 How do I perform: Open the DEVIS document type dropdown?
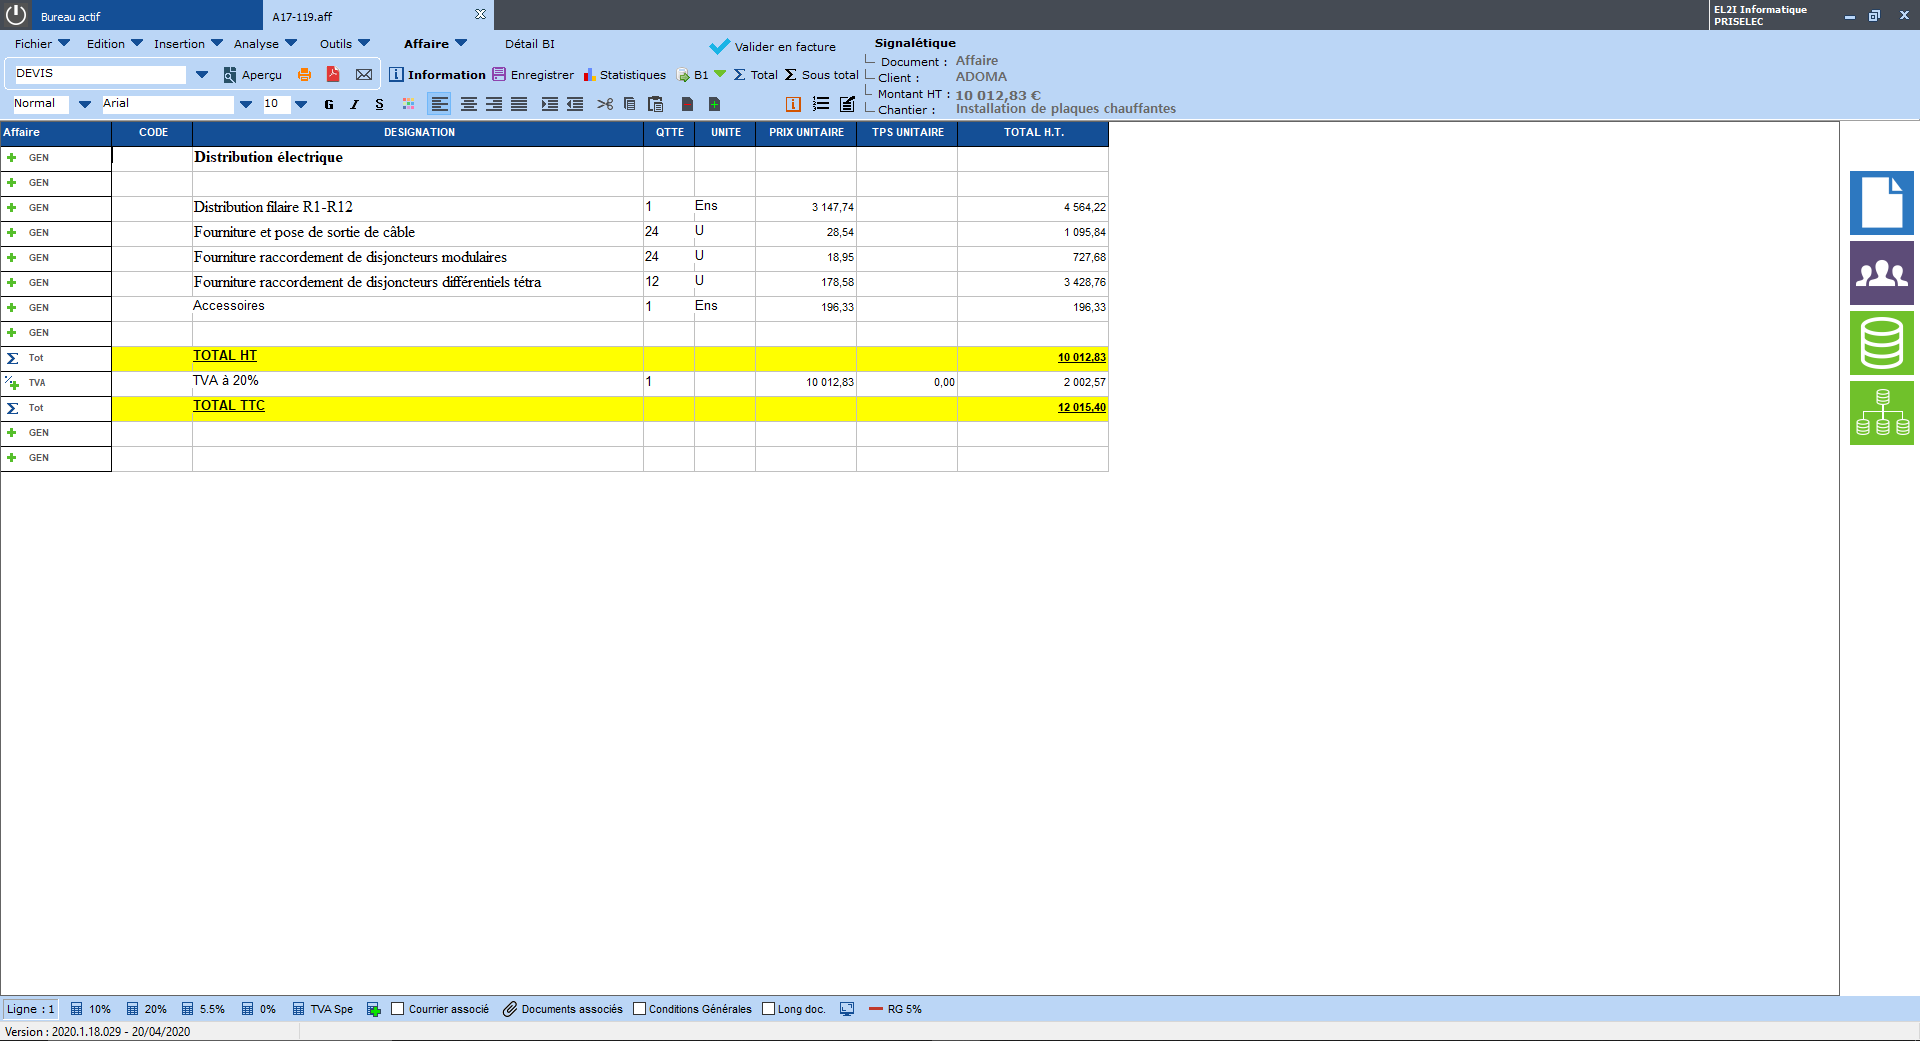[x=202, y=75]
